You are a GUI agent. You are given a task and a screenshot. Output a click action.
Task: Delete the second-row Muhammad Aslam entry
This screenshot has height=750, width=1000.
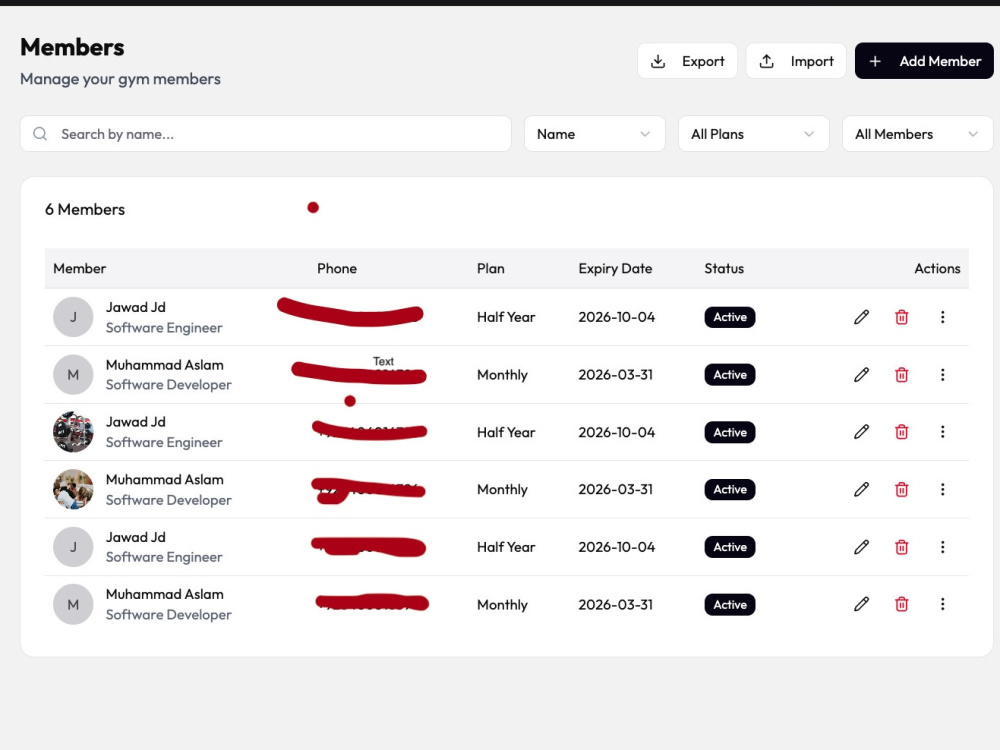(x=901, y=374)
